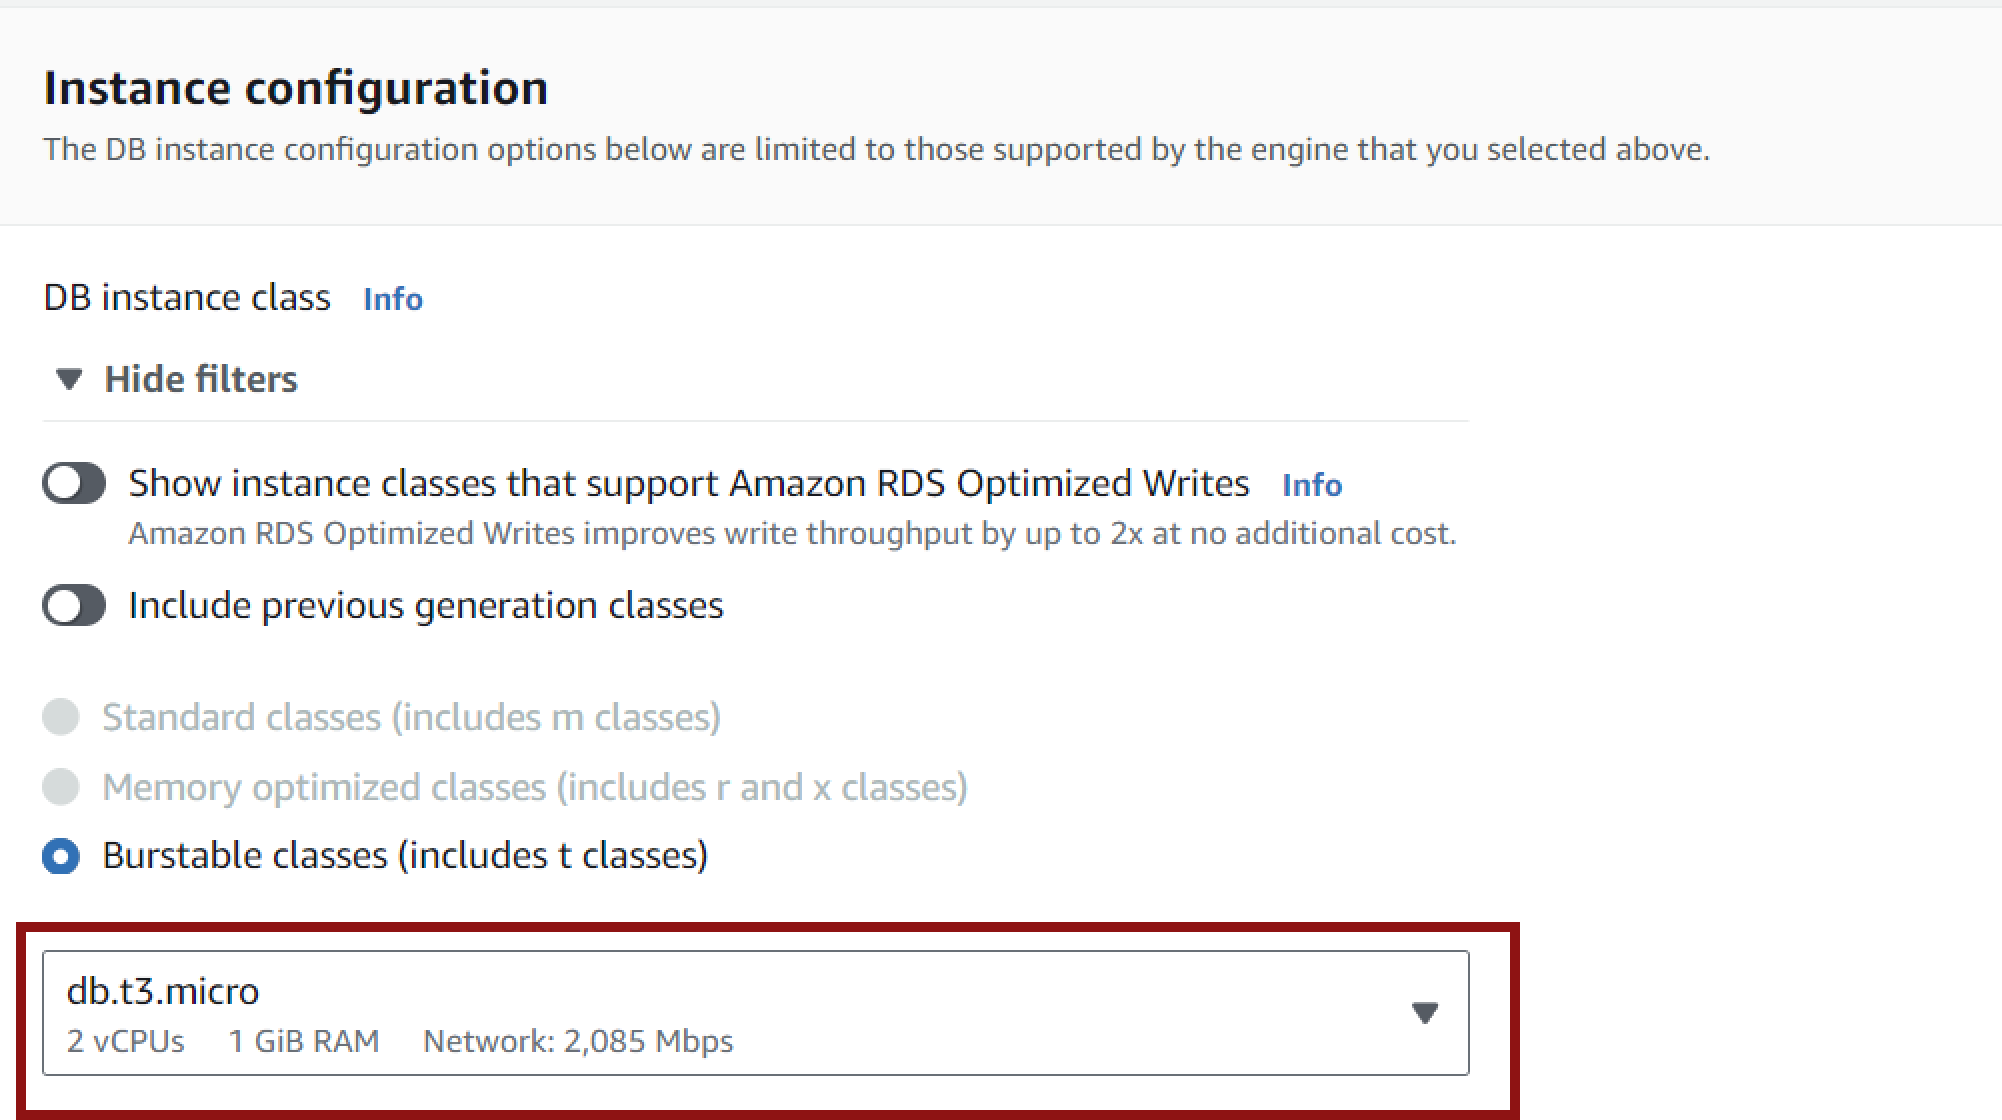Open the Info link beside DB instance class
2002x1120 pixels.
[393, 299]
